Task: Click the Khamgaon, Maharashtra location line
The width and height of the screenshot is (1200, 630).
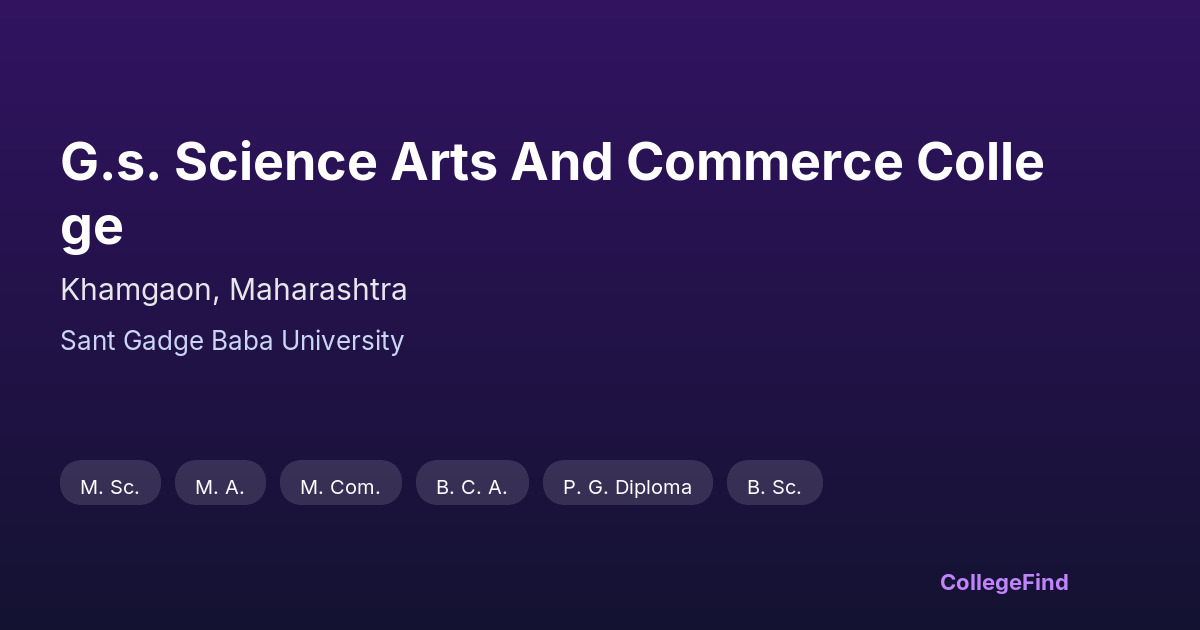Action: pos(233,290)
